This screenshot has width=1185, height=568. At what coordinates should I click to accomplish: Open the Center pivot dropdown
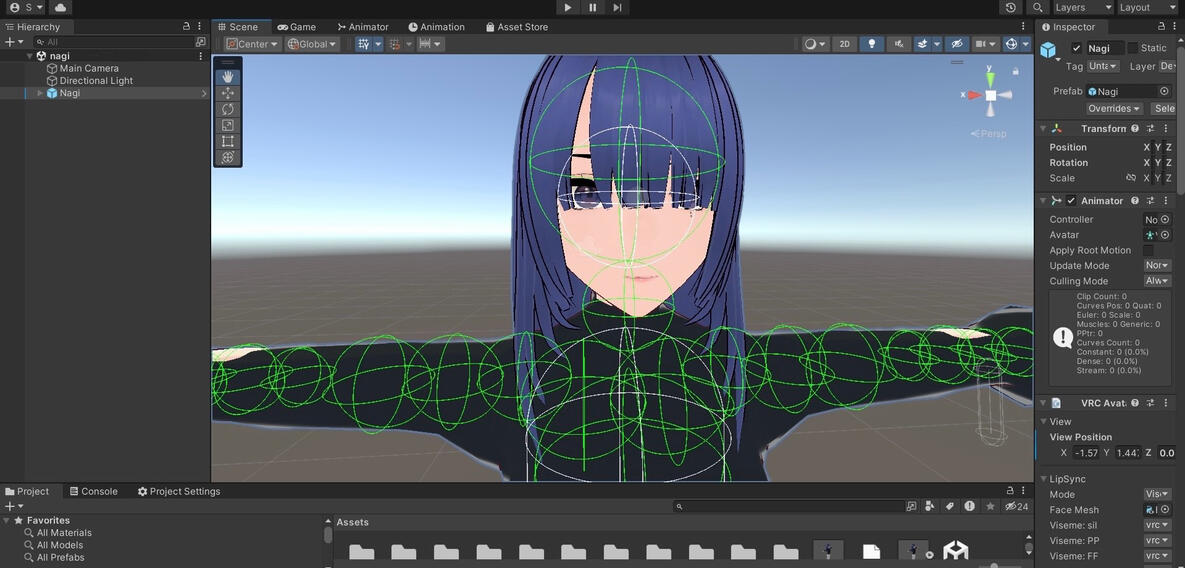point(252,44)
